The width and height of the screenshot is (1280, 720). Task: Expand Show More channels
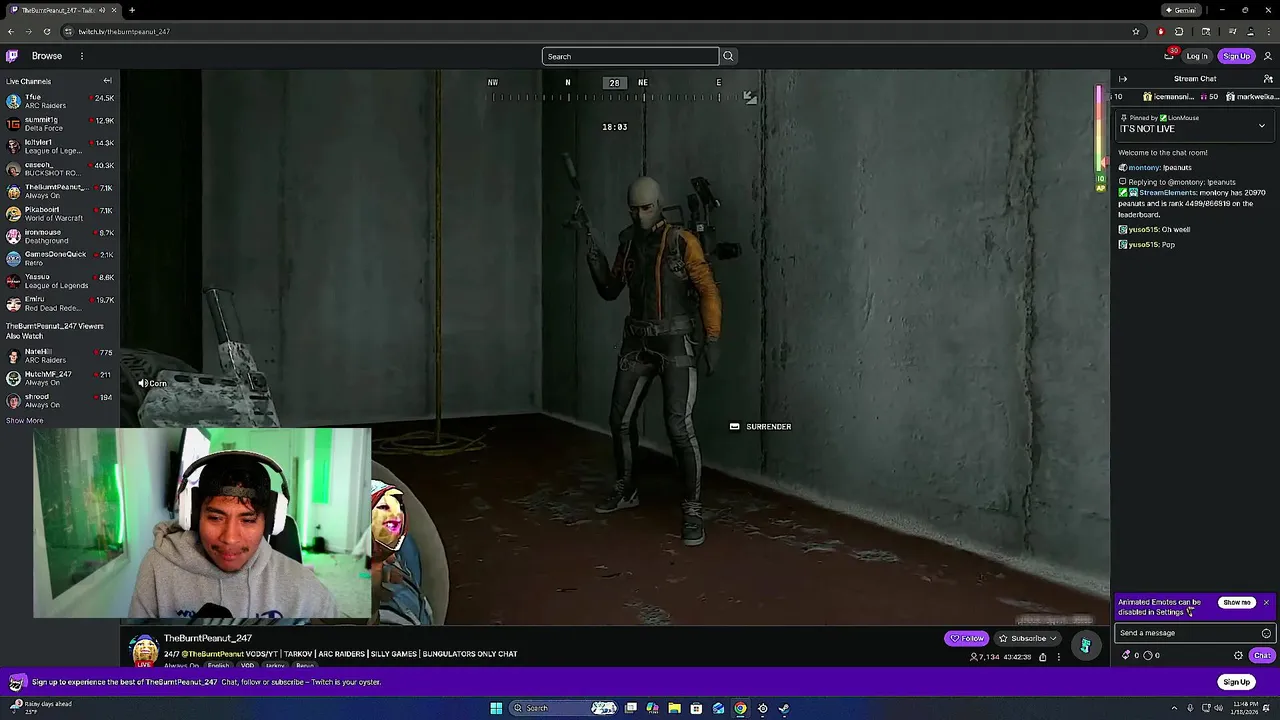(25, 420)
